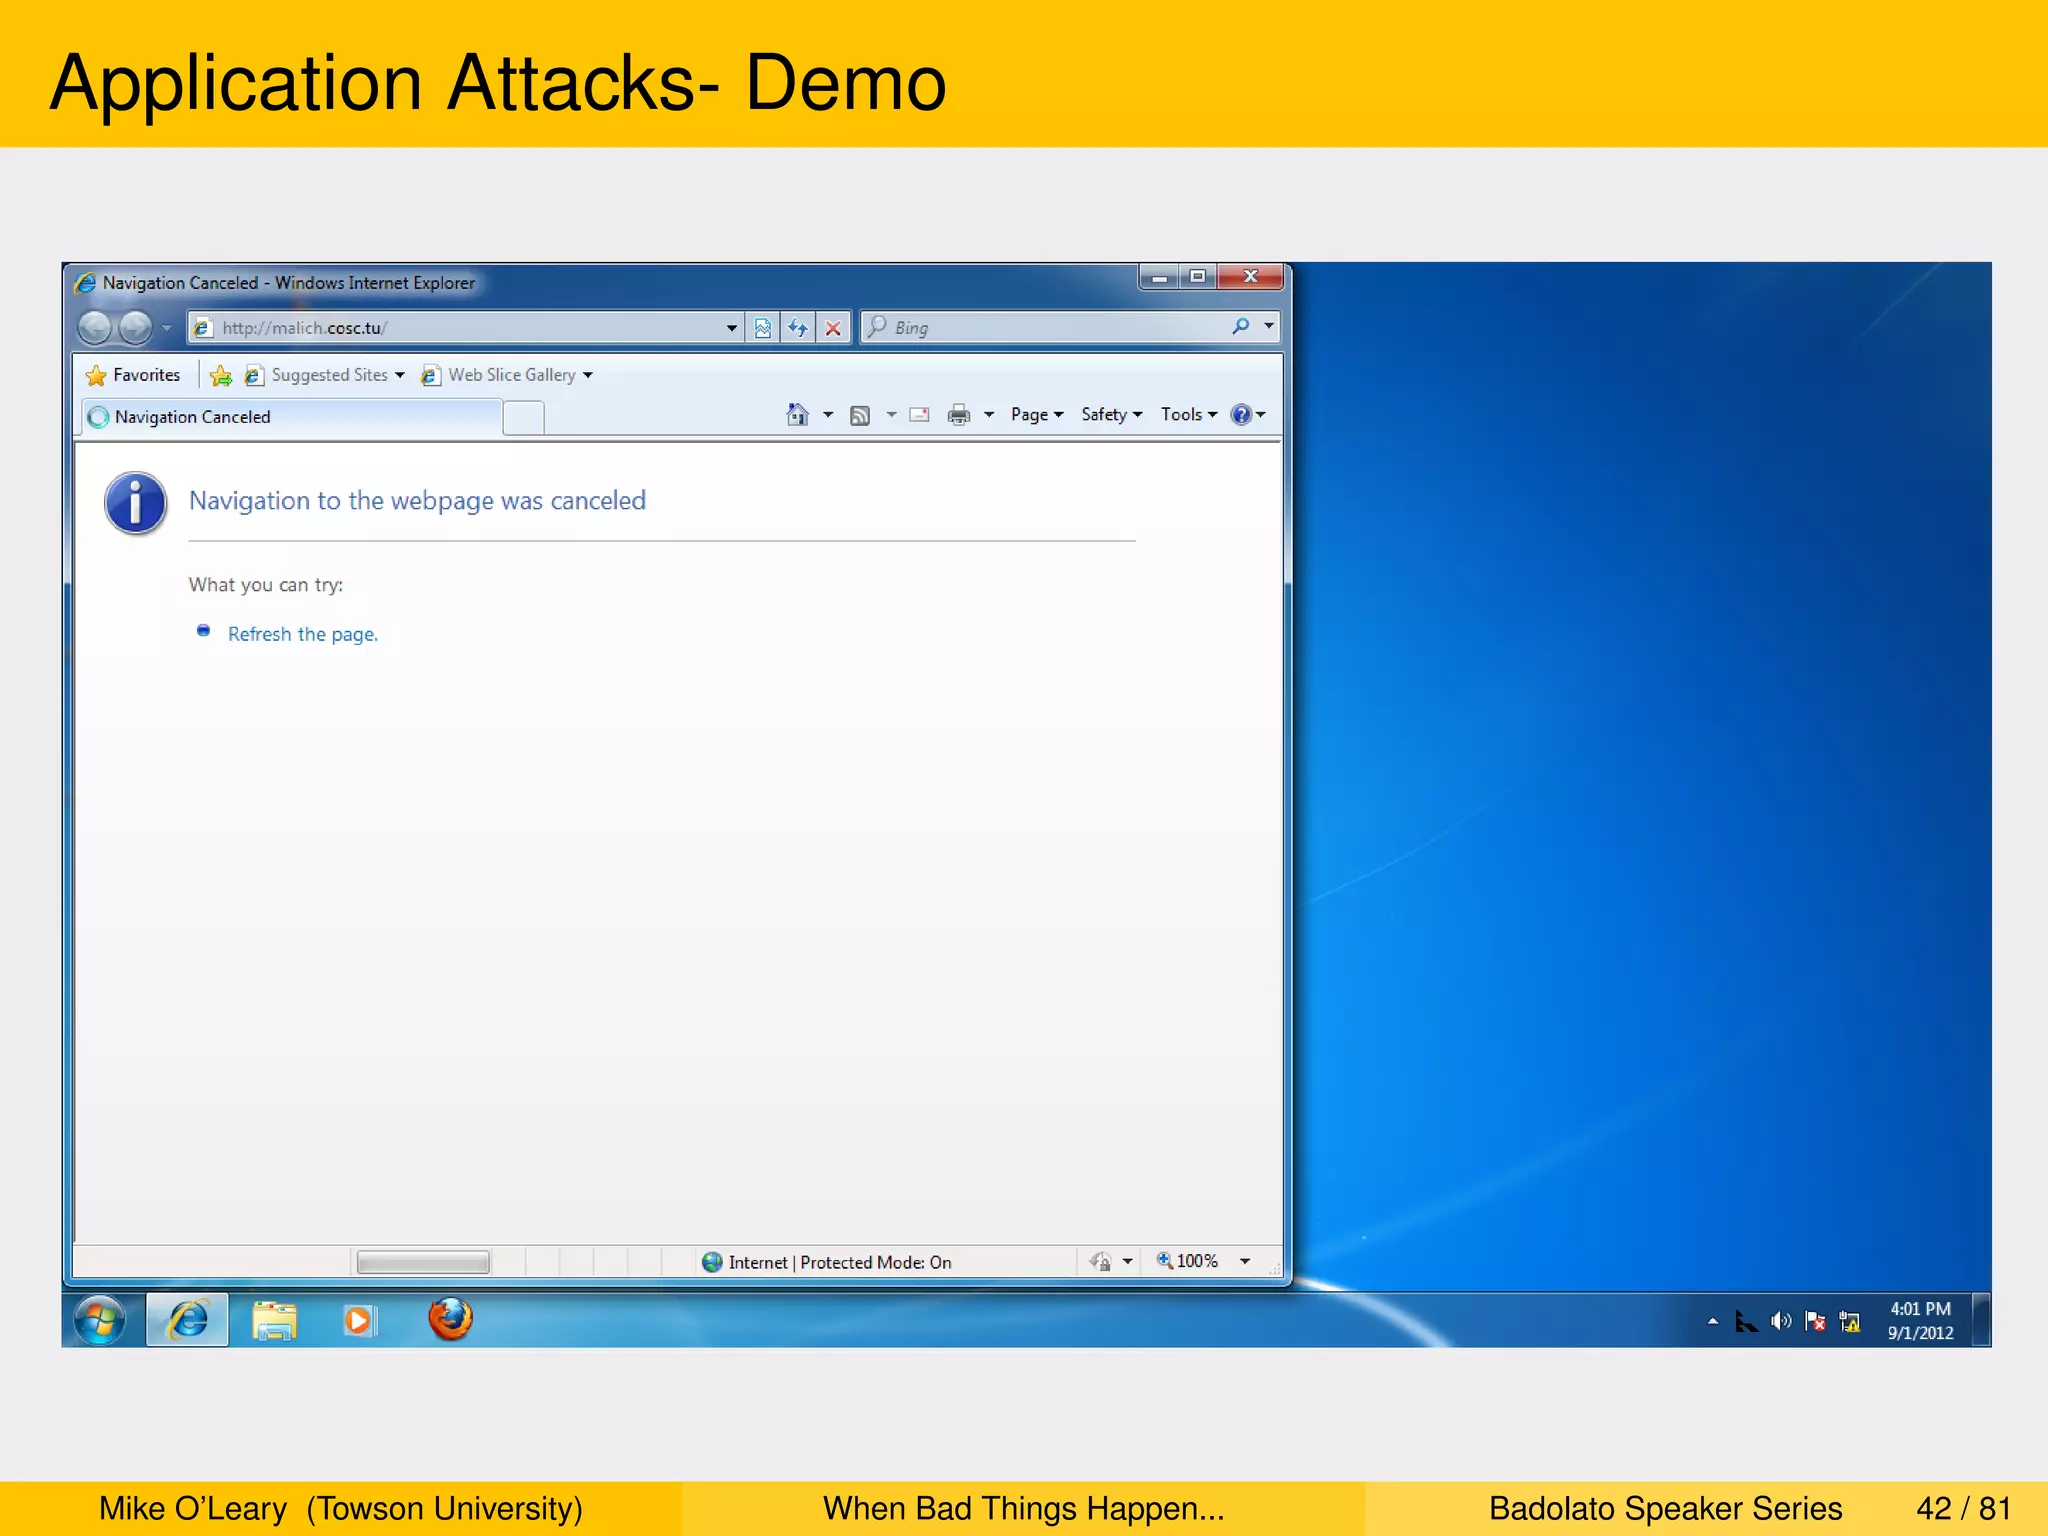Open the Favorites center button
2048x1536 pixels.
(134, 375)
